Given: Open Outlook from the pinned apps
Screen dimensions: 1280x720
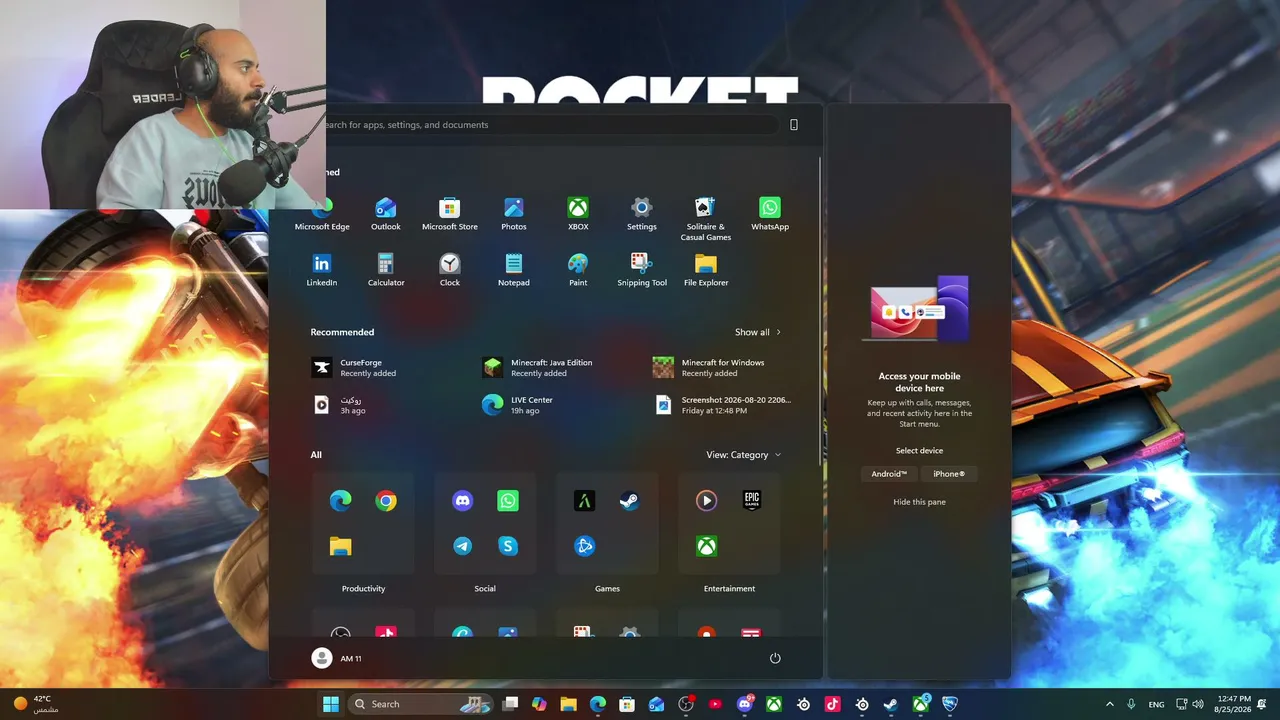Looking at the screenshot, I should (x=386, y=215).
